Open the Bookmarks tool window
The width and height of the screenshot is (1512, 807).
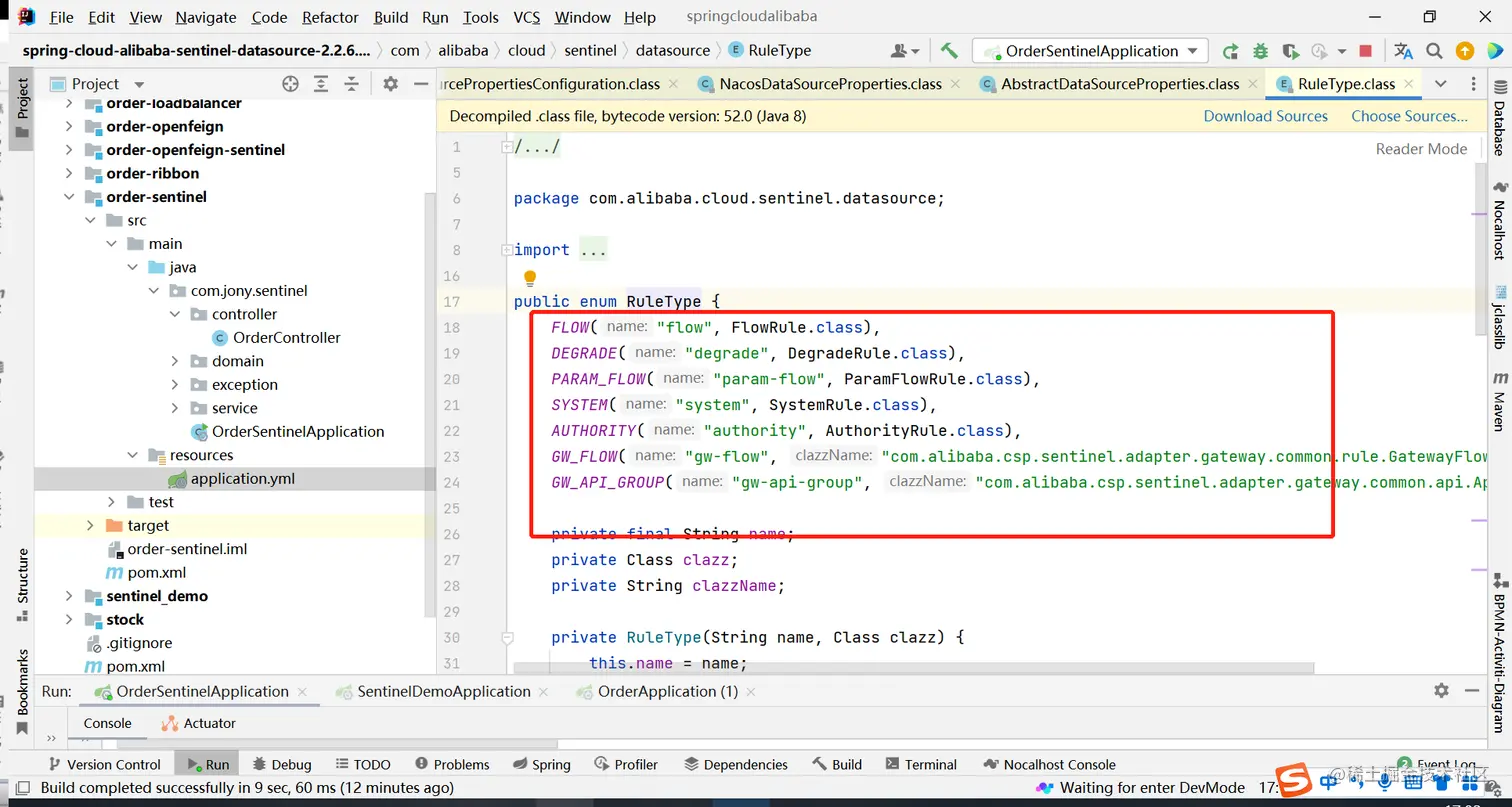22,692
